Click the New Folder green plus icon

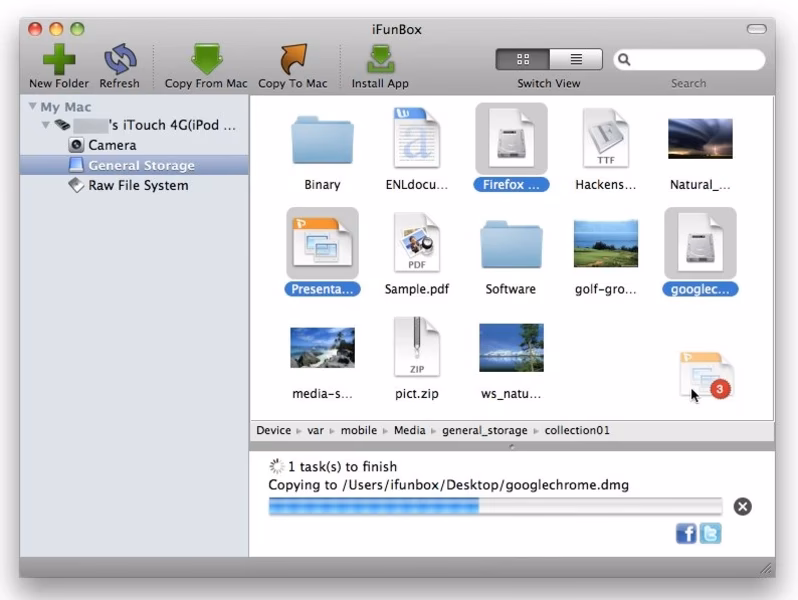click(x=59, y=59)
